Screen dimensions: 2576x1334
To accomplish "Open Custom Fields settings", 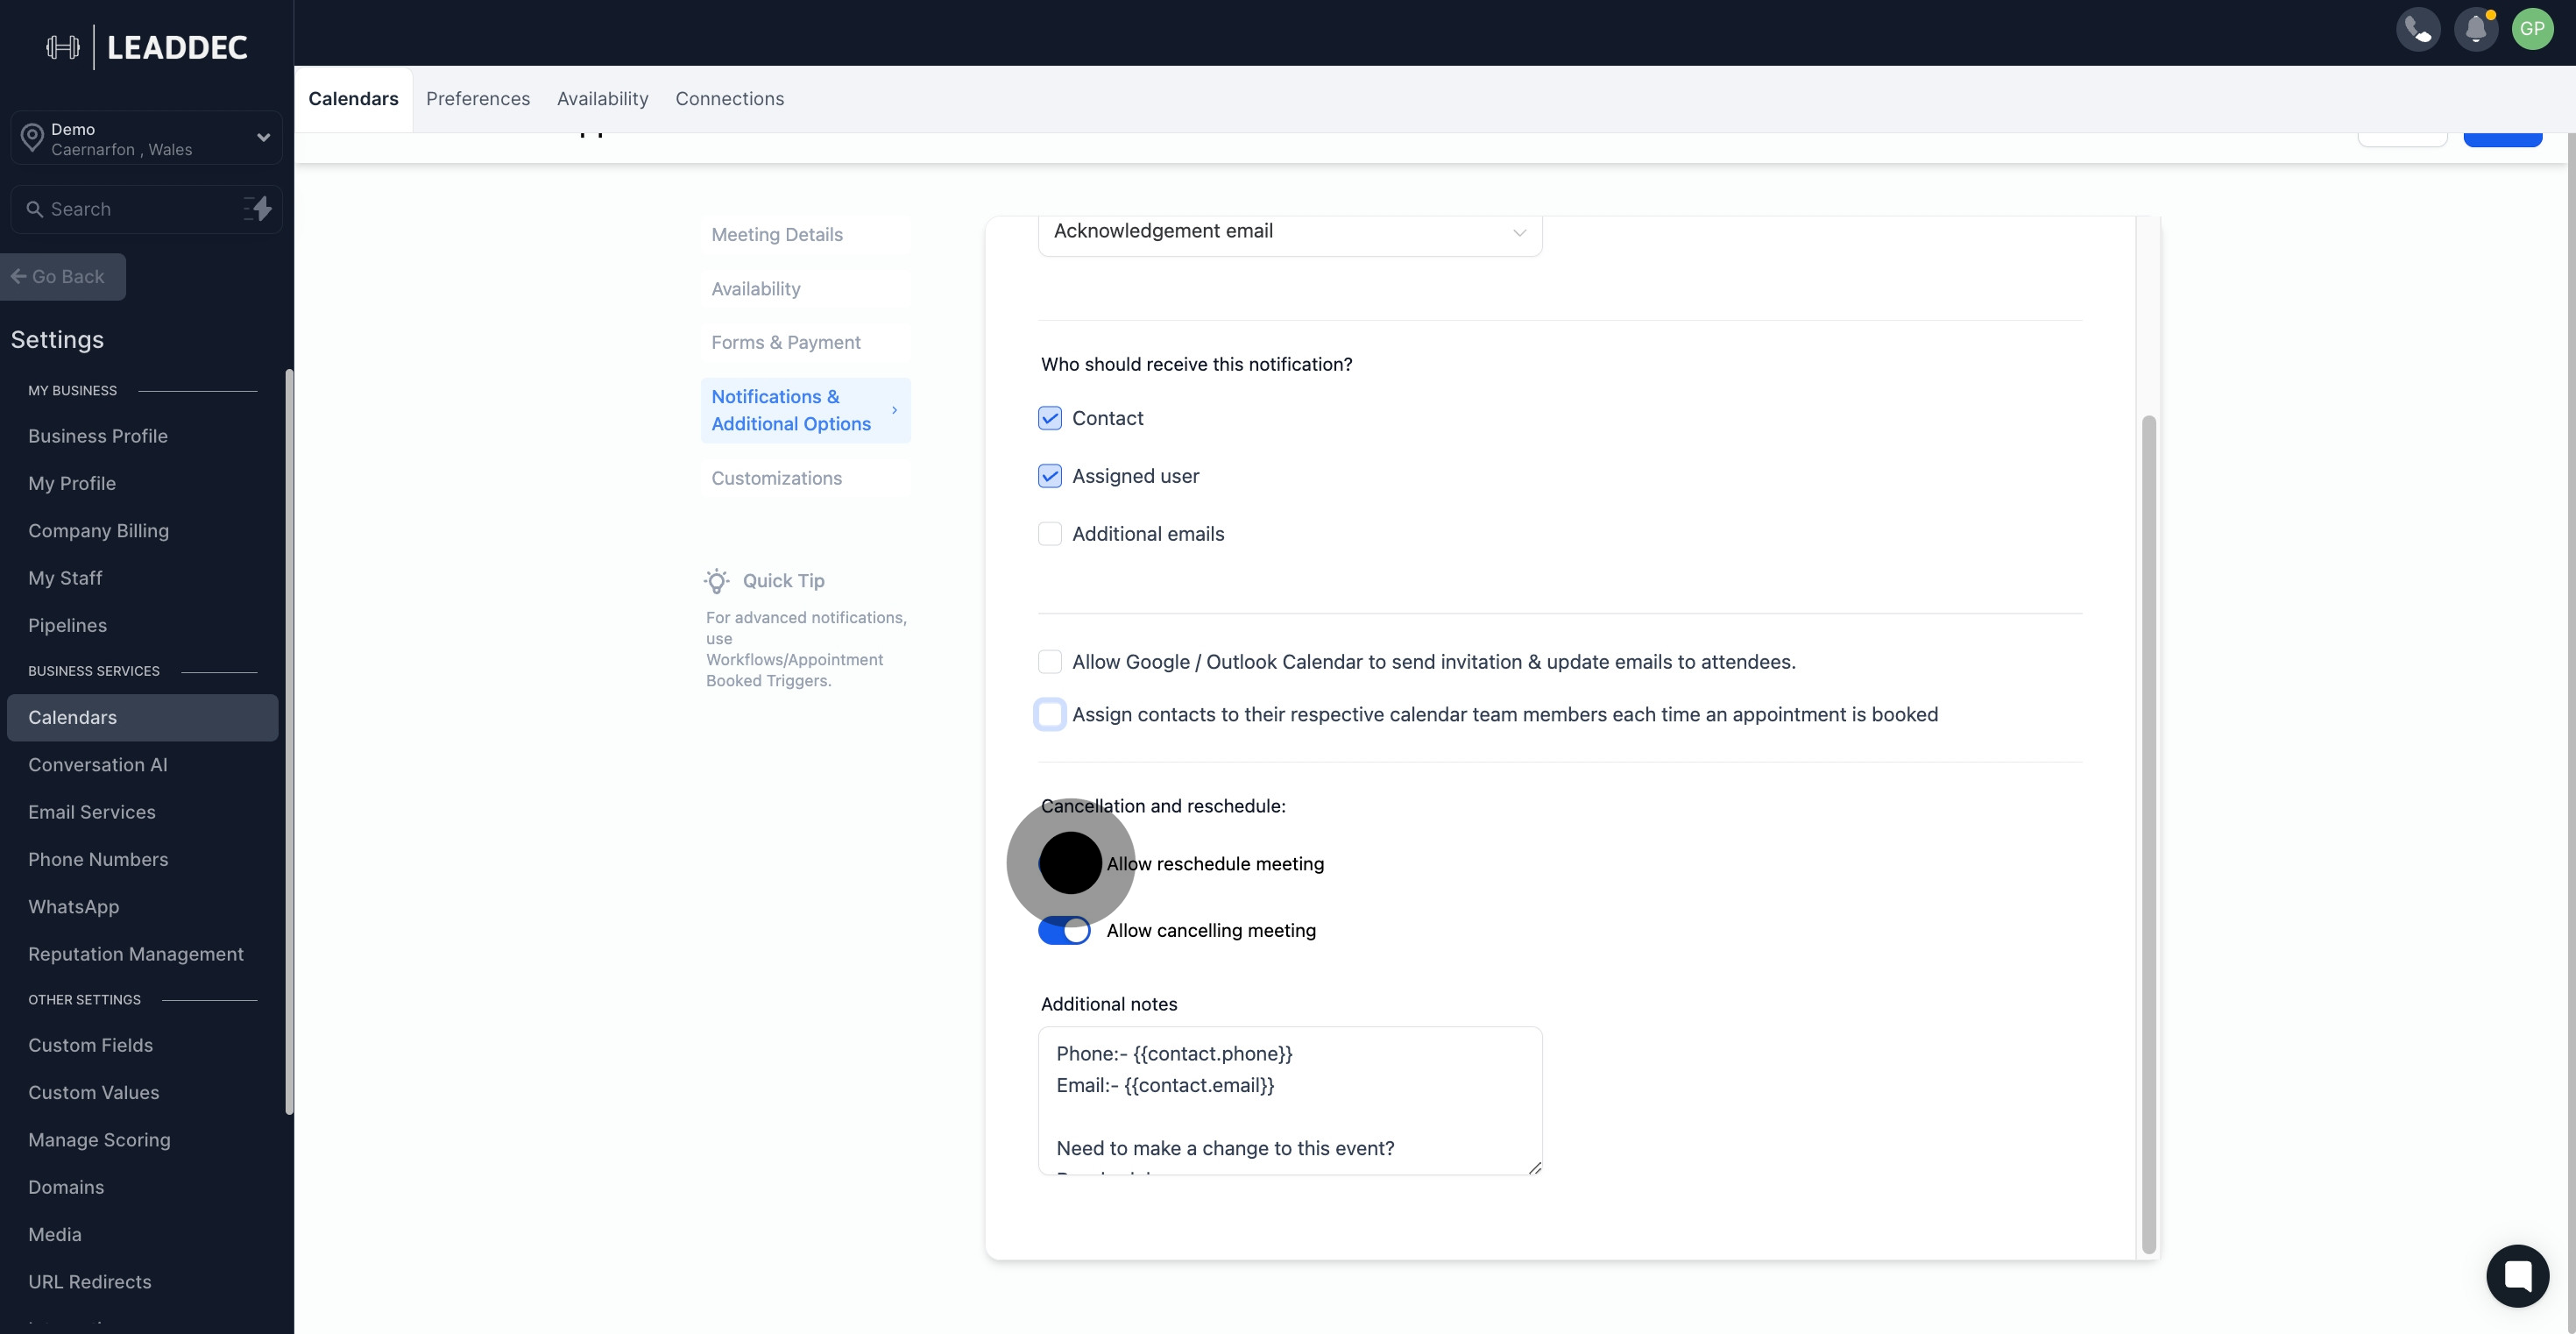I will pos(90,1046).
